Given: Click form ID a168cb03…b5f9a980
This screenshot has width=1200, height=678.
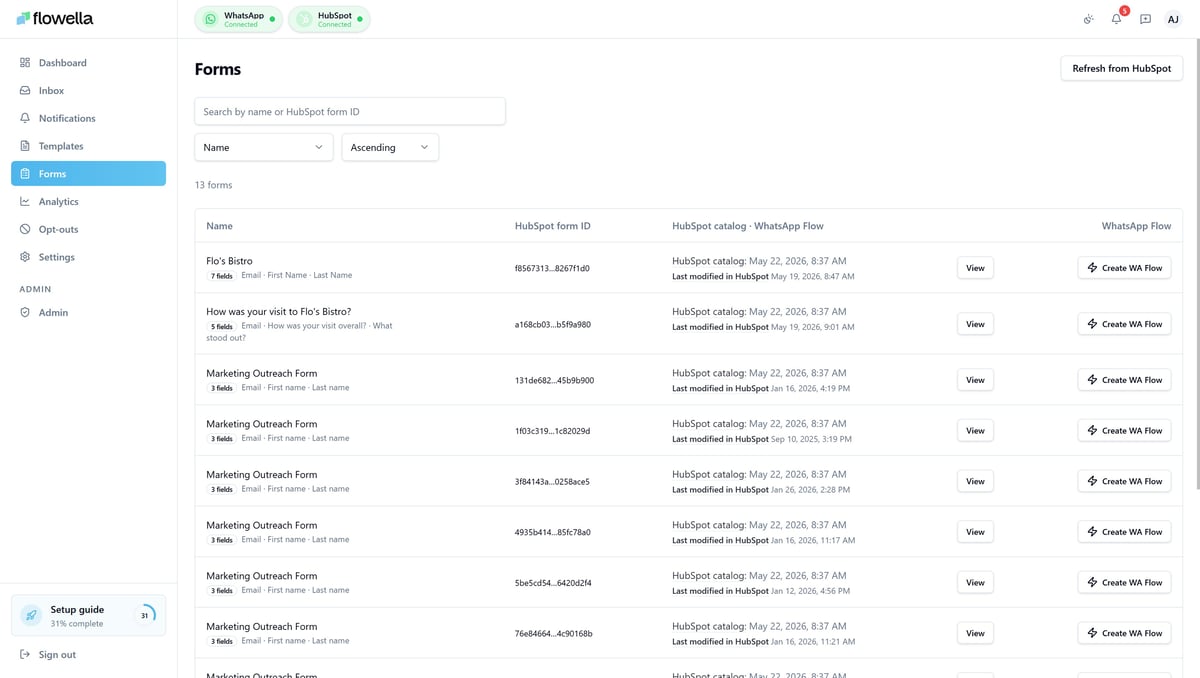Looking at the screenshot, I should click(552, 324).
